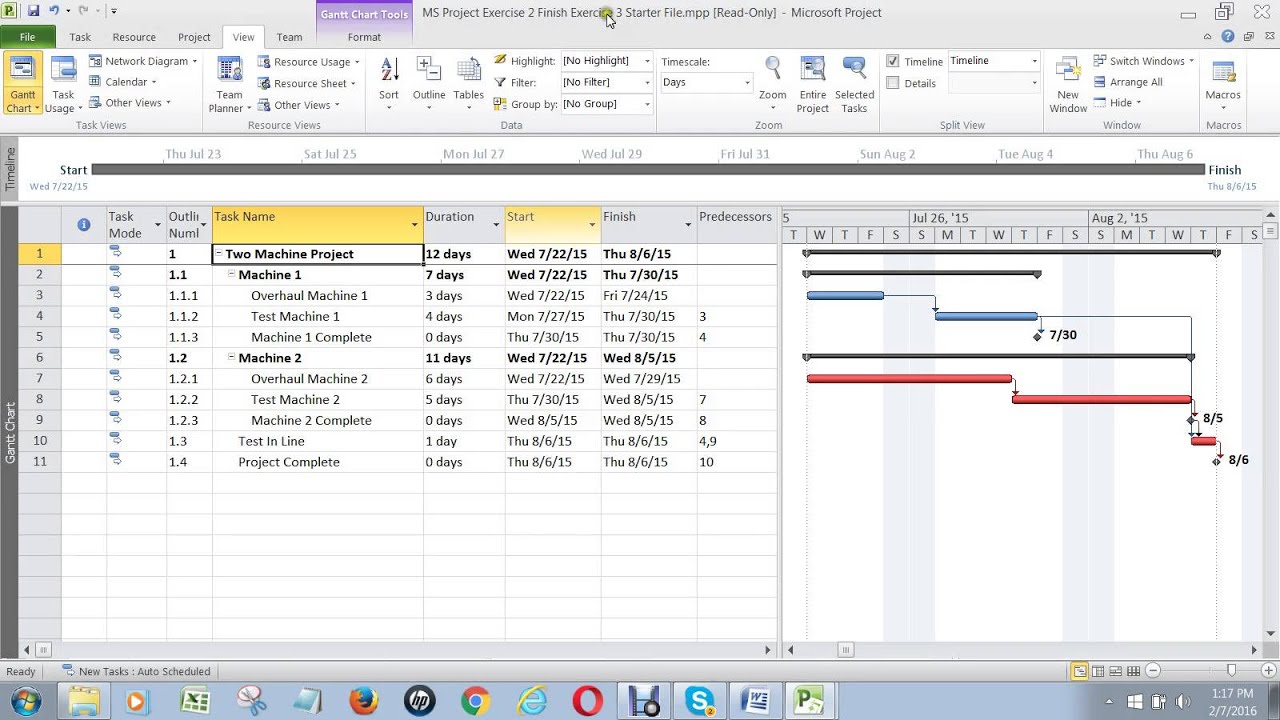Switch to the Format ribbon tab

pyautogui.click(x=364, y=37)
